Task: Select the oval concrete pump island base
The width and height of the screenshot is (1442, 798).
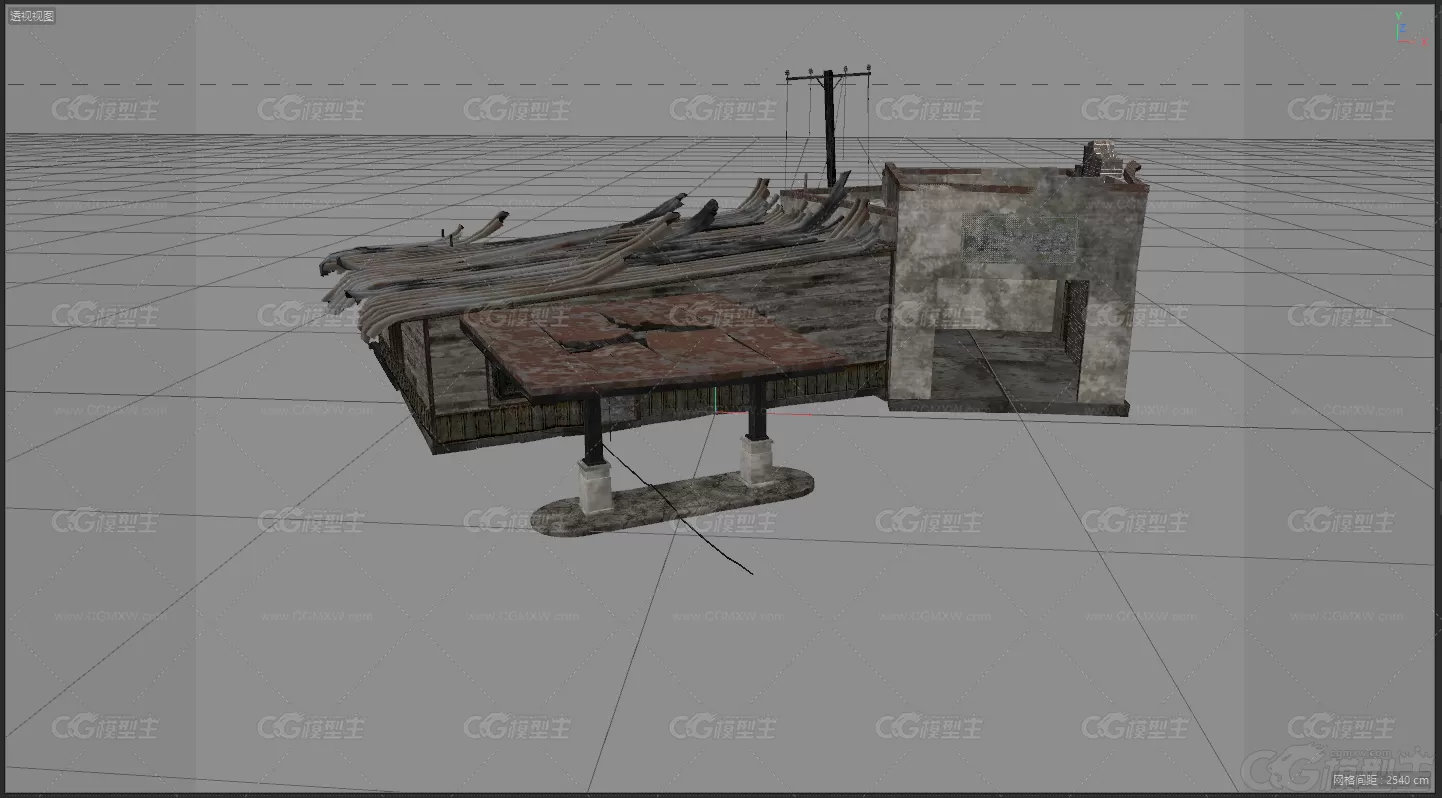Action: coord(672,501)
